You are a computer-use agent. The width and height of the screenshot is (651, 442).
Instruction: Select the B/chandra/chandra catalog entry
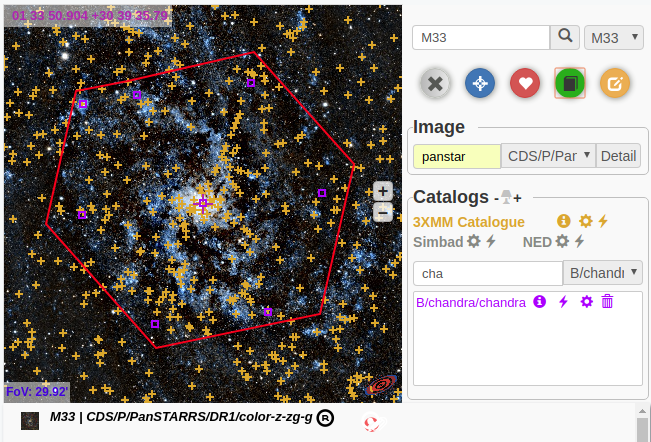coord(470,302)
